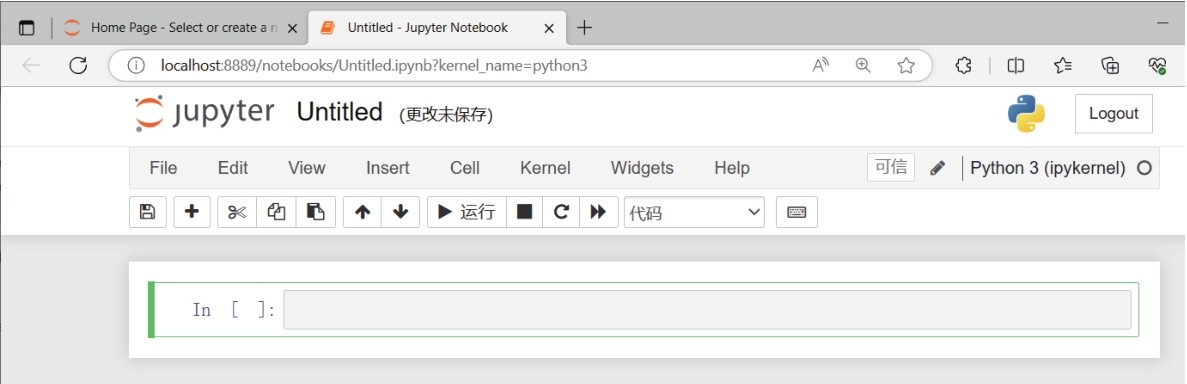This screenshot has height=384, width=1187.
Task: Open the browser tab actions menu icon
Action: [26, 28]
